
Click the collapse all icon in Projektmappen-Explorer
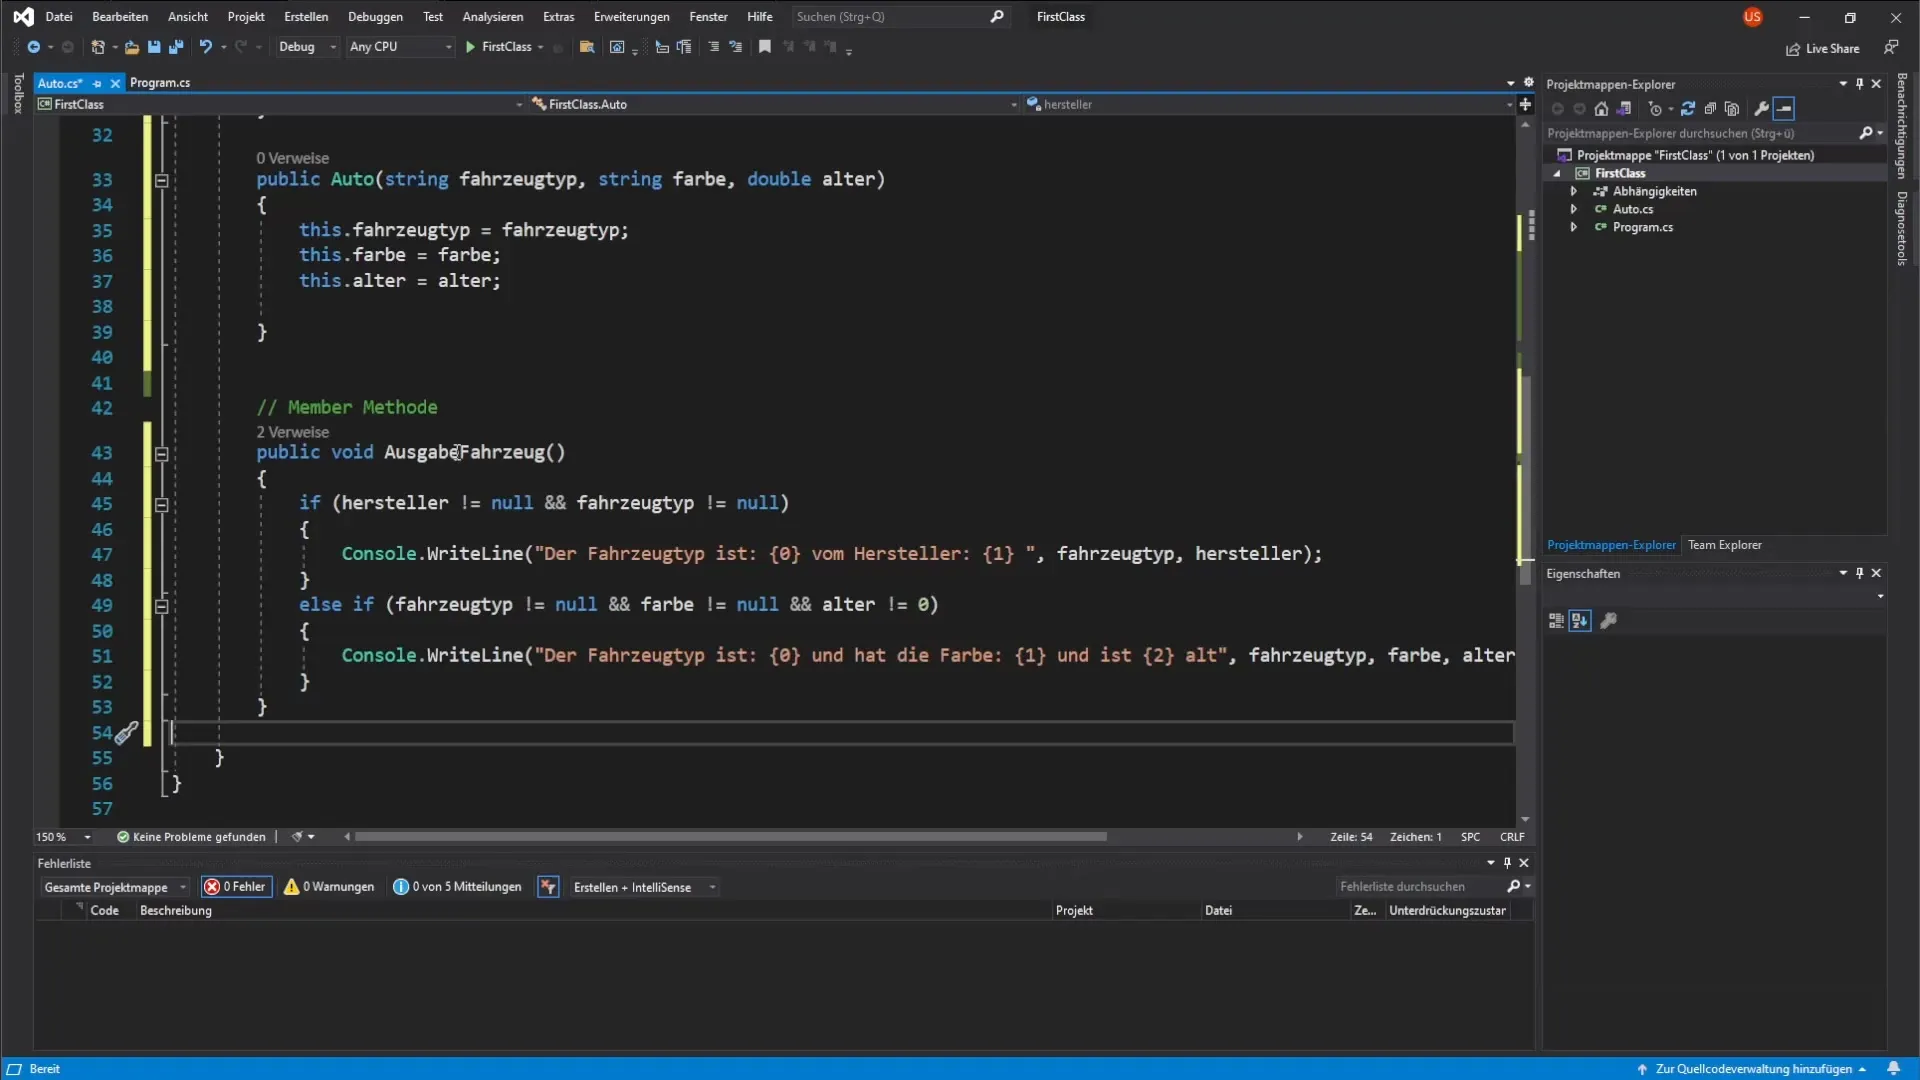coord(1710,109)
